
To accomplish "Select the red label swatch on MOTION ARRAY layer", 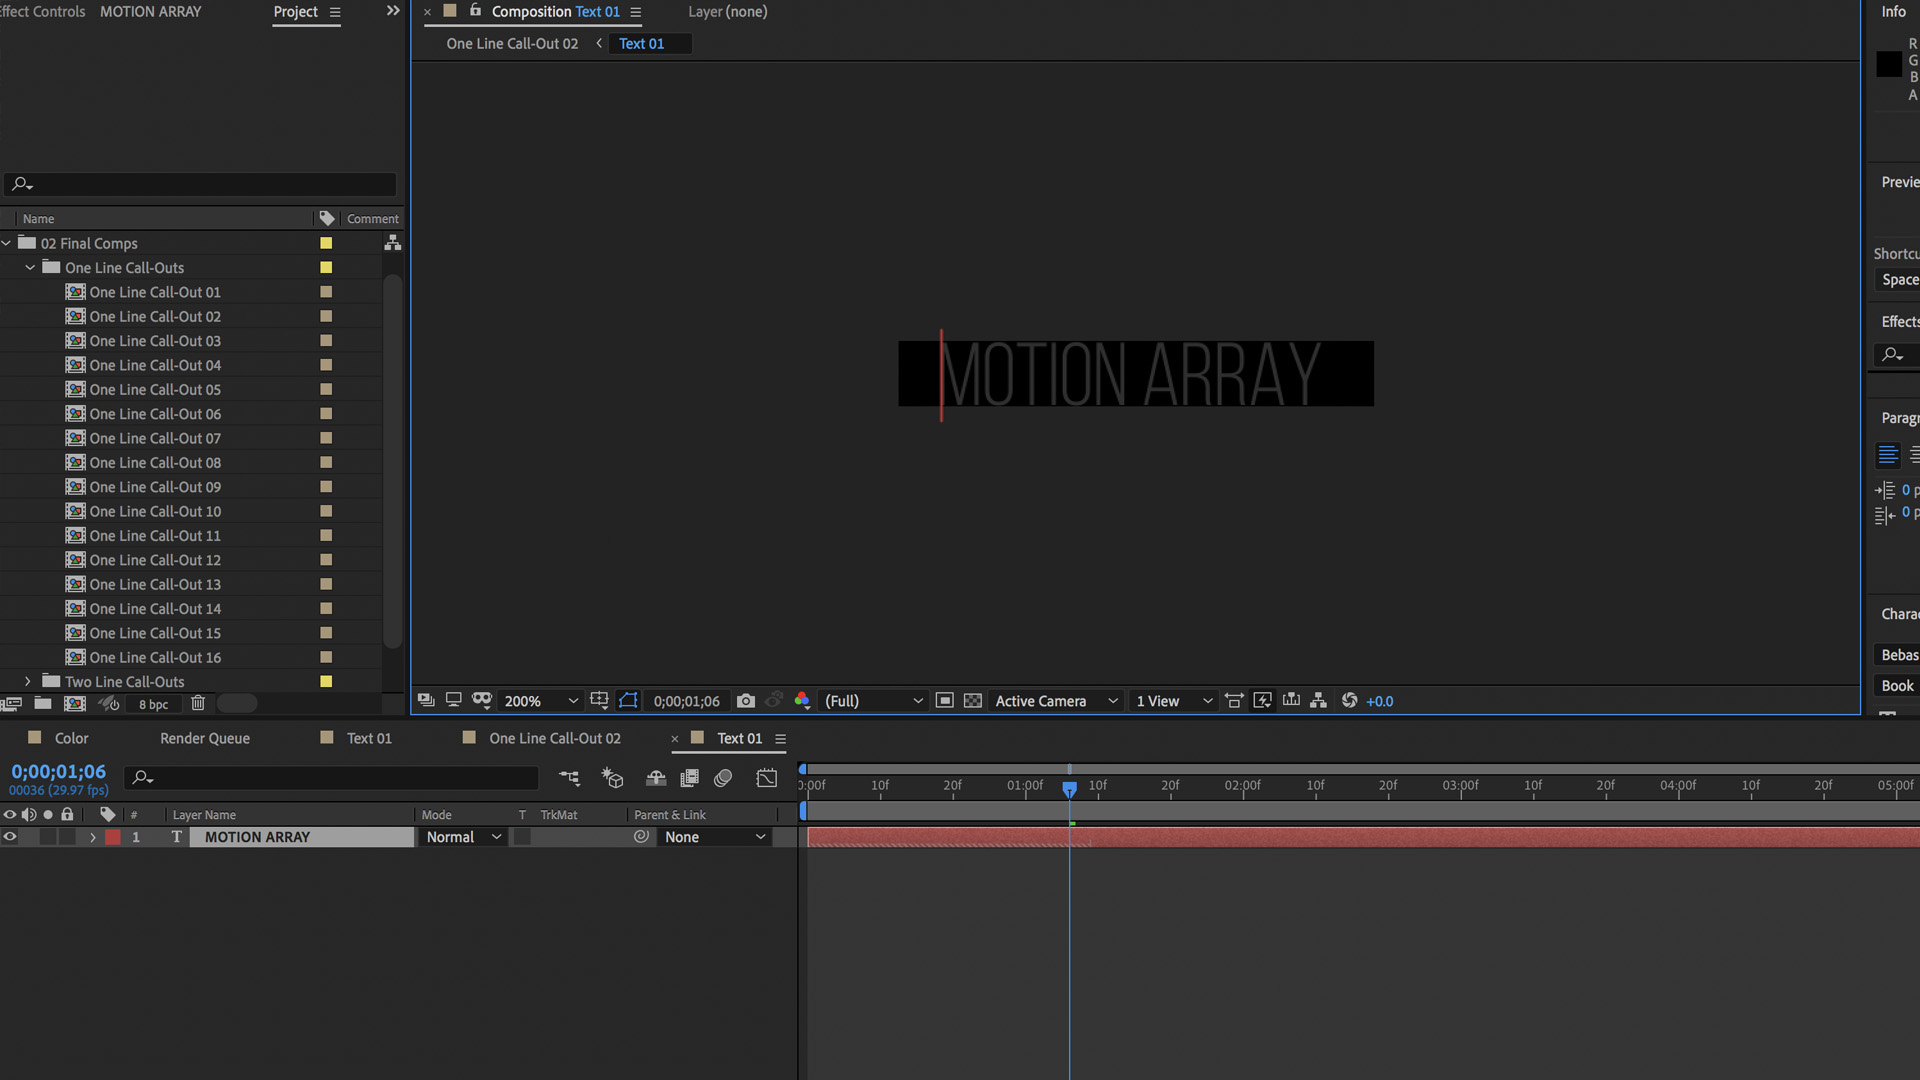I will [x=113, y=837].
